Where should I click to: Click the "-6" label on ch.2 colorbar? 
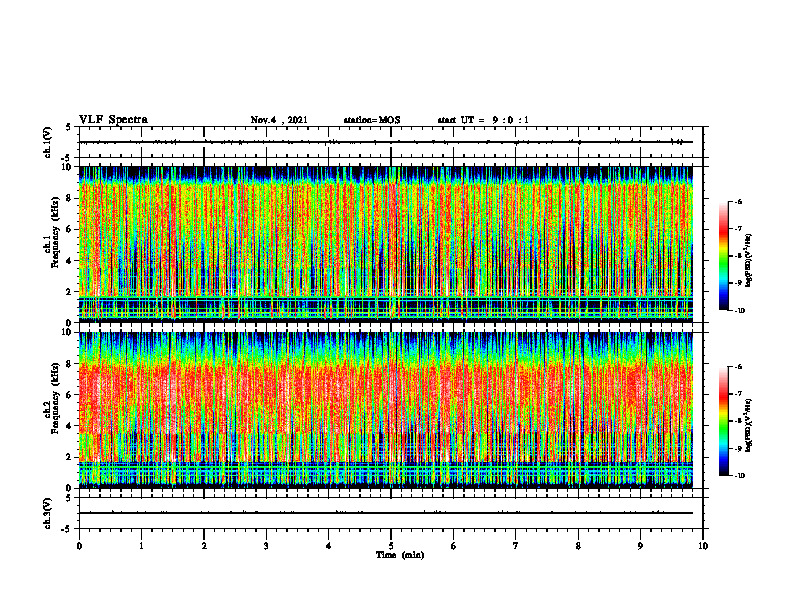coord(738,367)
